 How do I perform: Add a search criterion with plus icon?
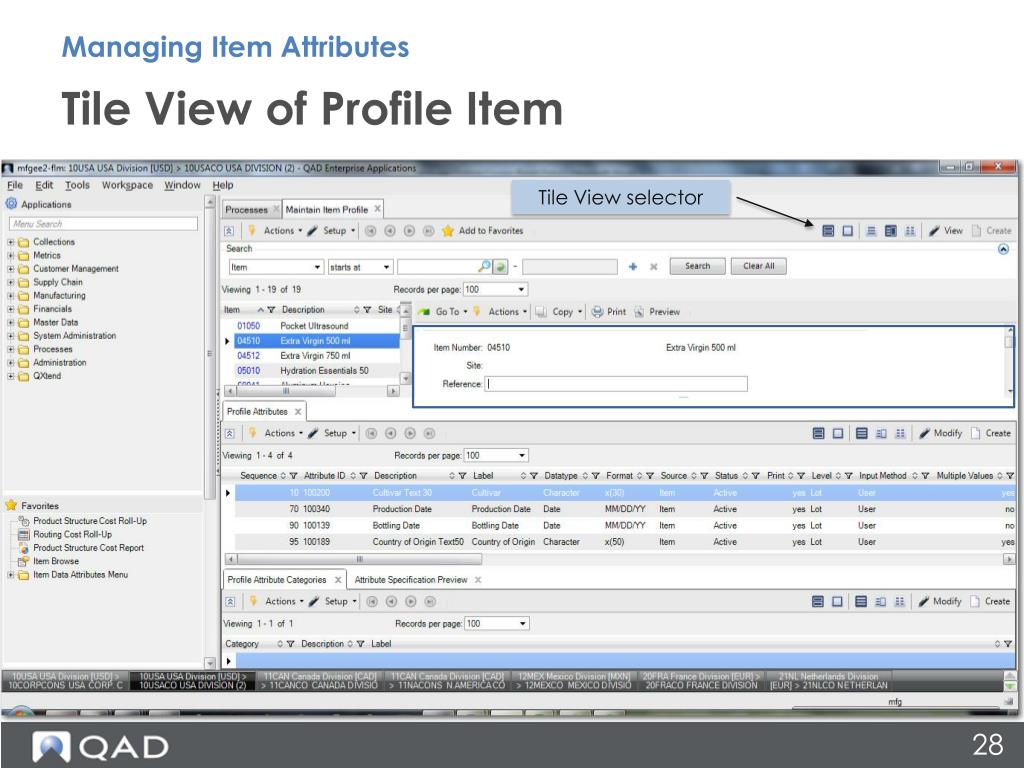[632, 266]
